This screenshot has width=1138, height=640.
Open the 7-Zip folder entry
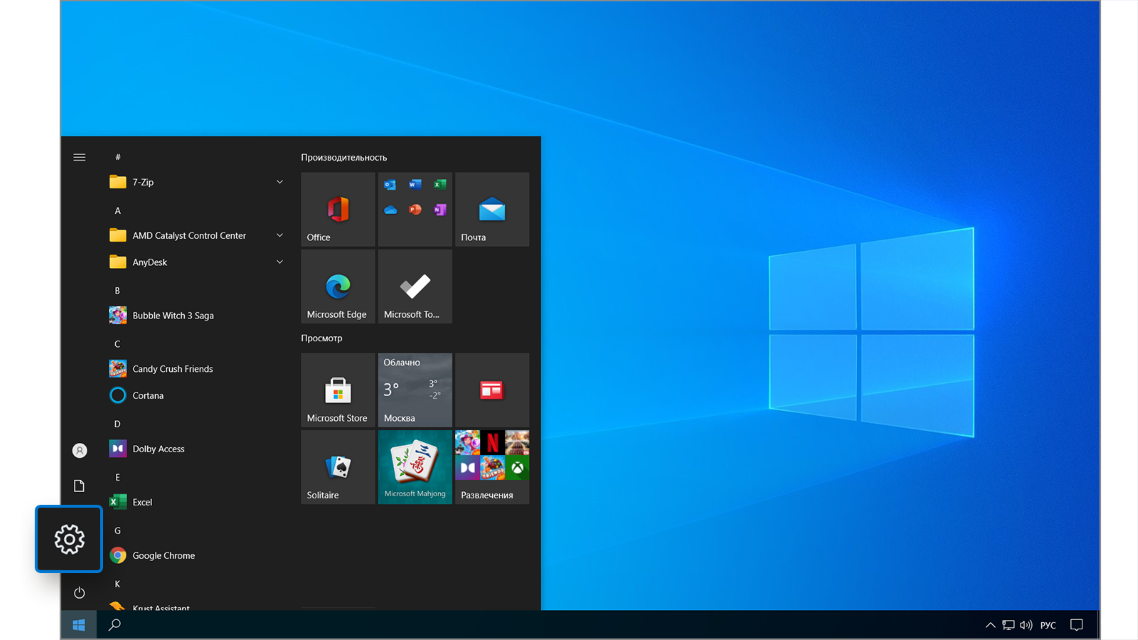point(196,182)
